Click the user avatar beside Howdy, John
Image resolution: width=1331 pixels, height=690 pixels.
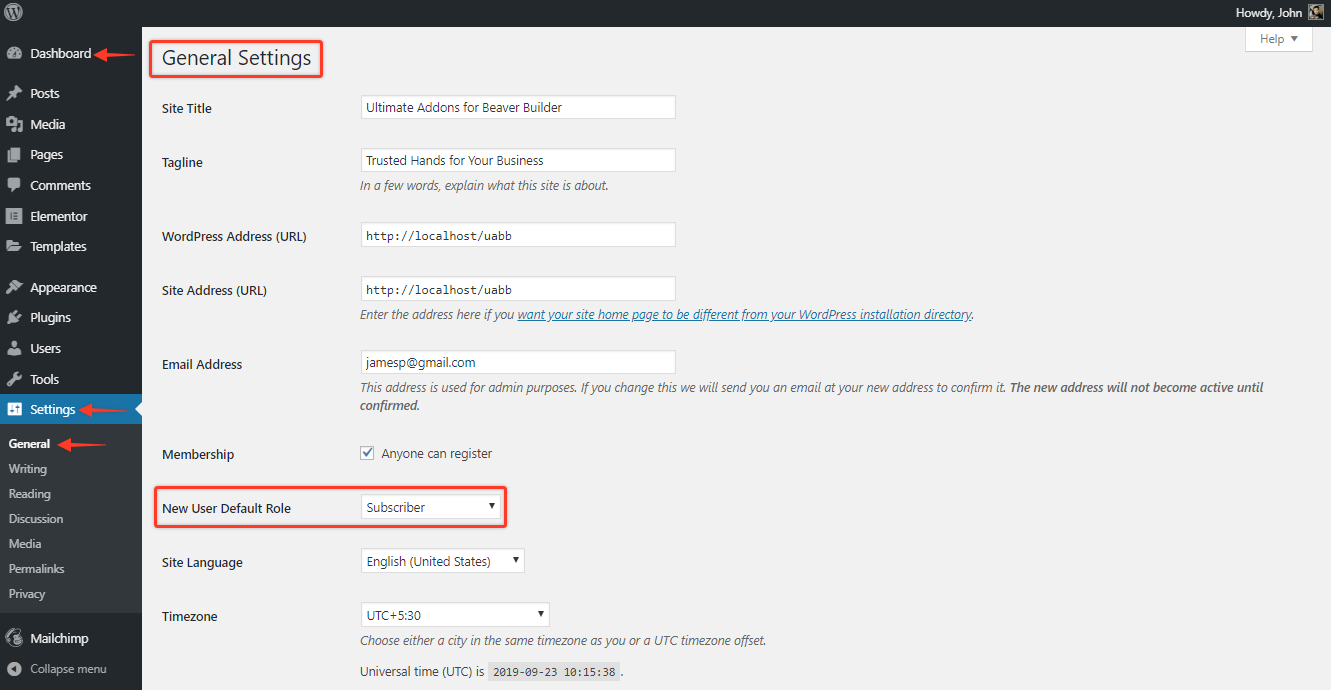[x=1316, y=13]
